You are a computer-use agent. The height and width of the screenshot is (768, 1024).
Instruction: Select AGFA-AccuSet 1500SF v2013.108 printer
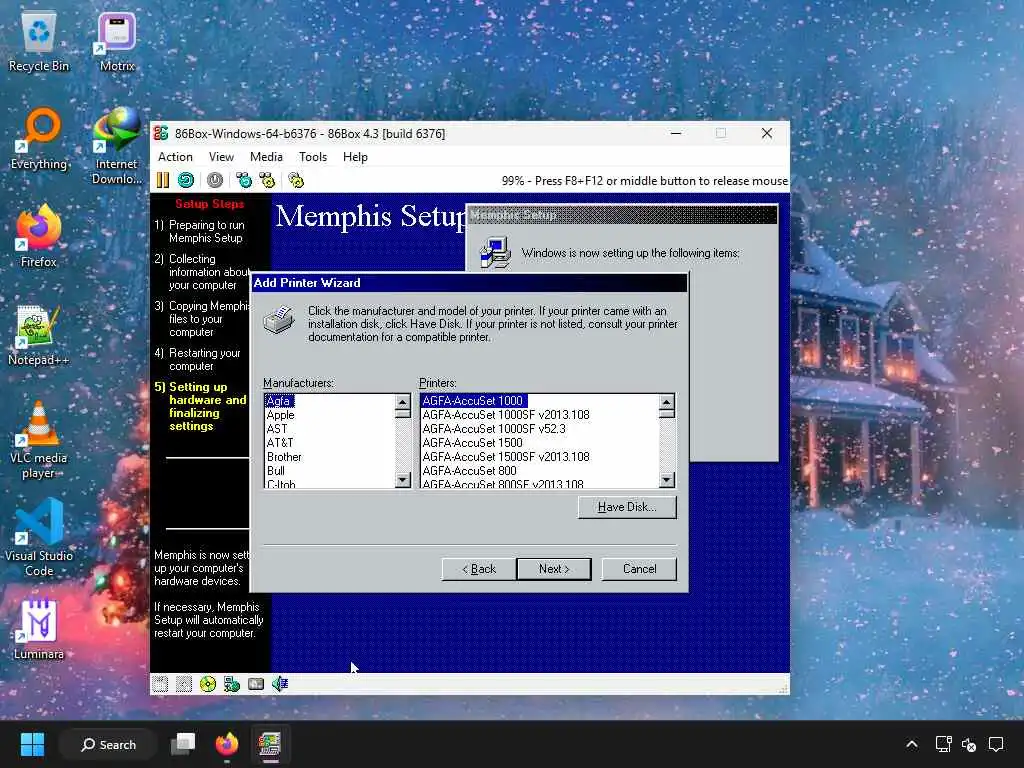click(x=505, y=456)
